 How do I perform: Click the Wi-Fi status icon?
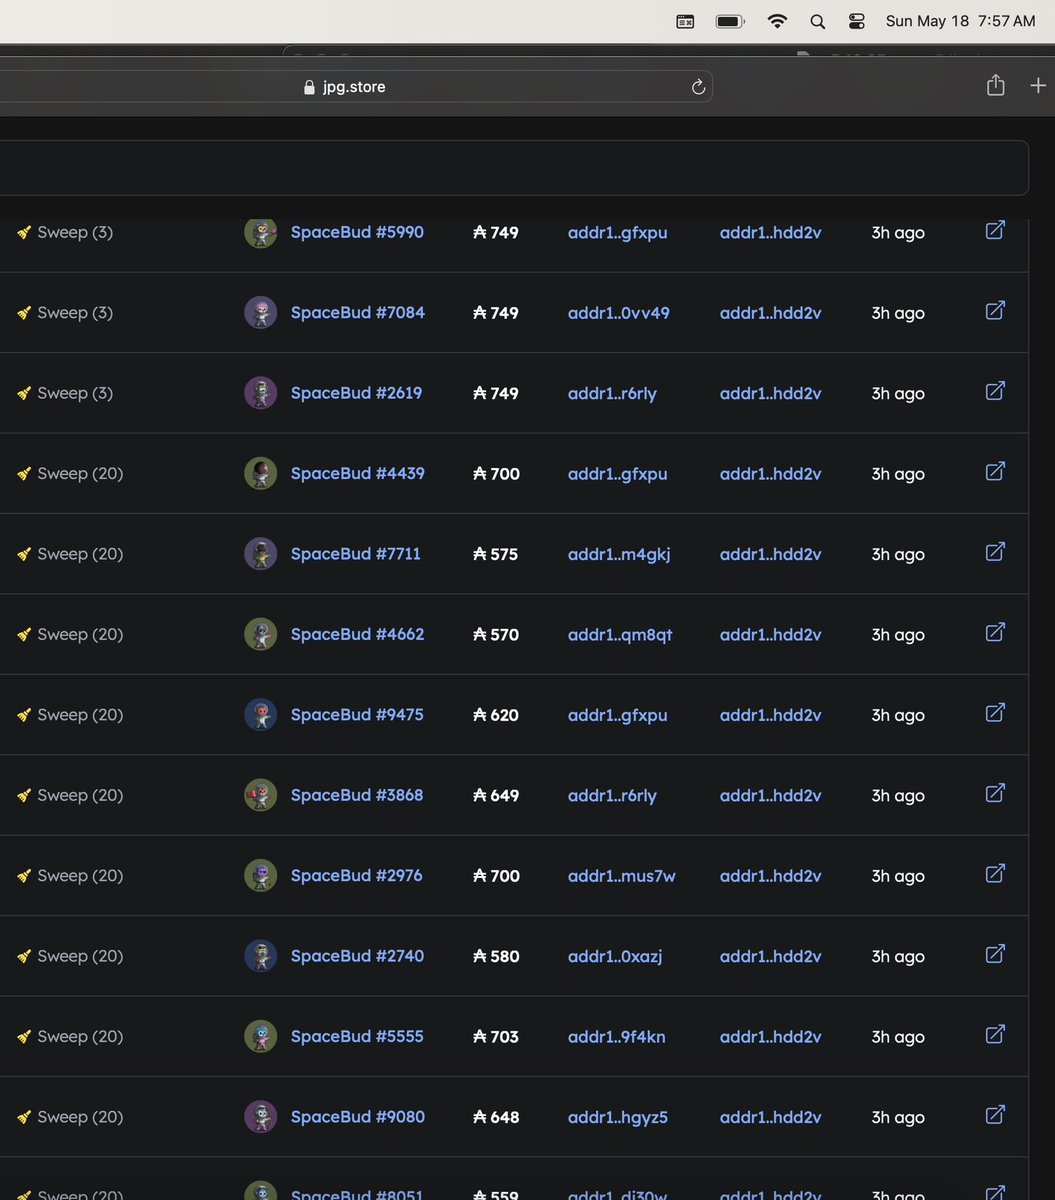click(x=777, y=21)
